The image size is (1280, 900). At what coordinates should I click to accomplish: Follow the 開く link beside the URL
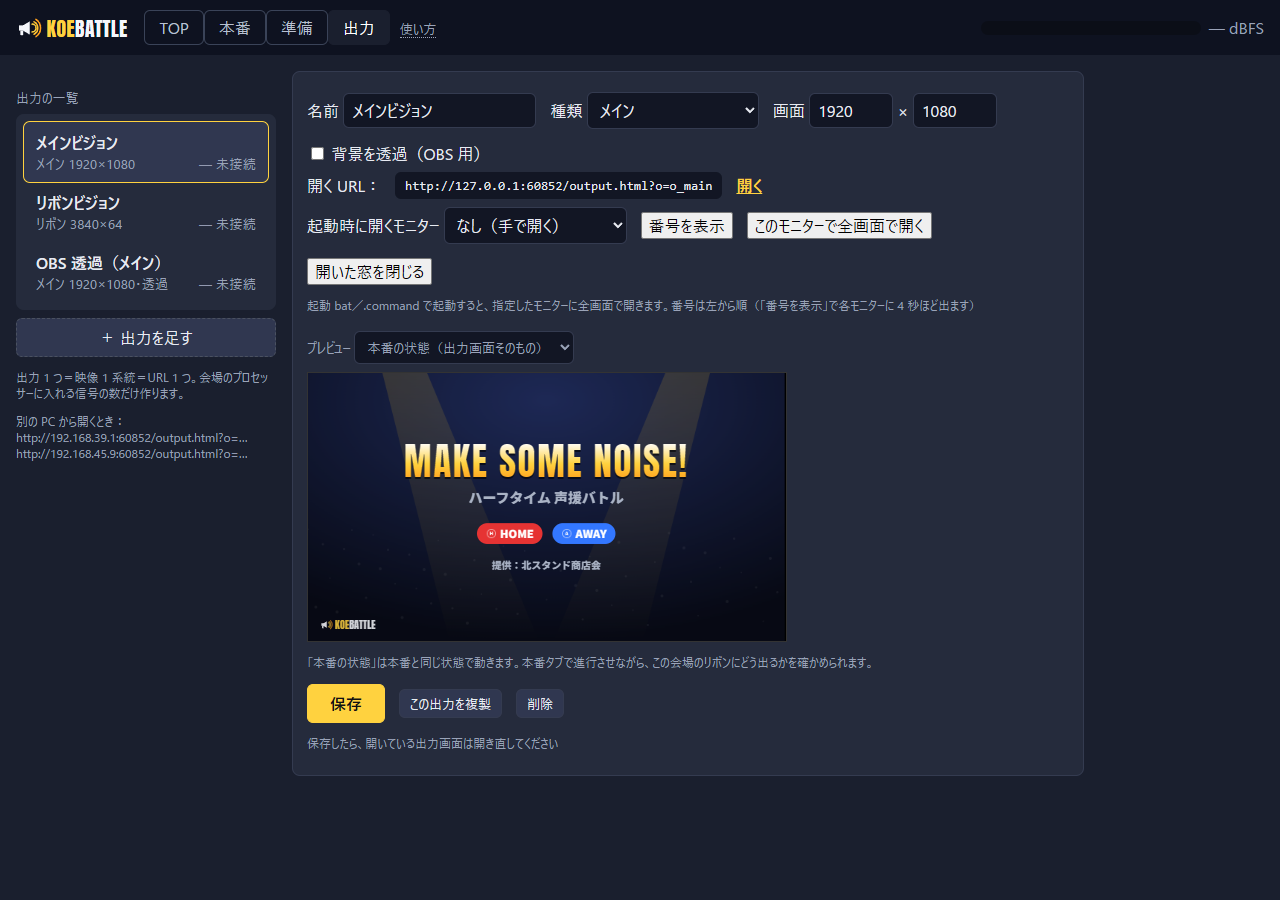[x=750, y=186]
